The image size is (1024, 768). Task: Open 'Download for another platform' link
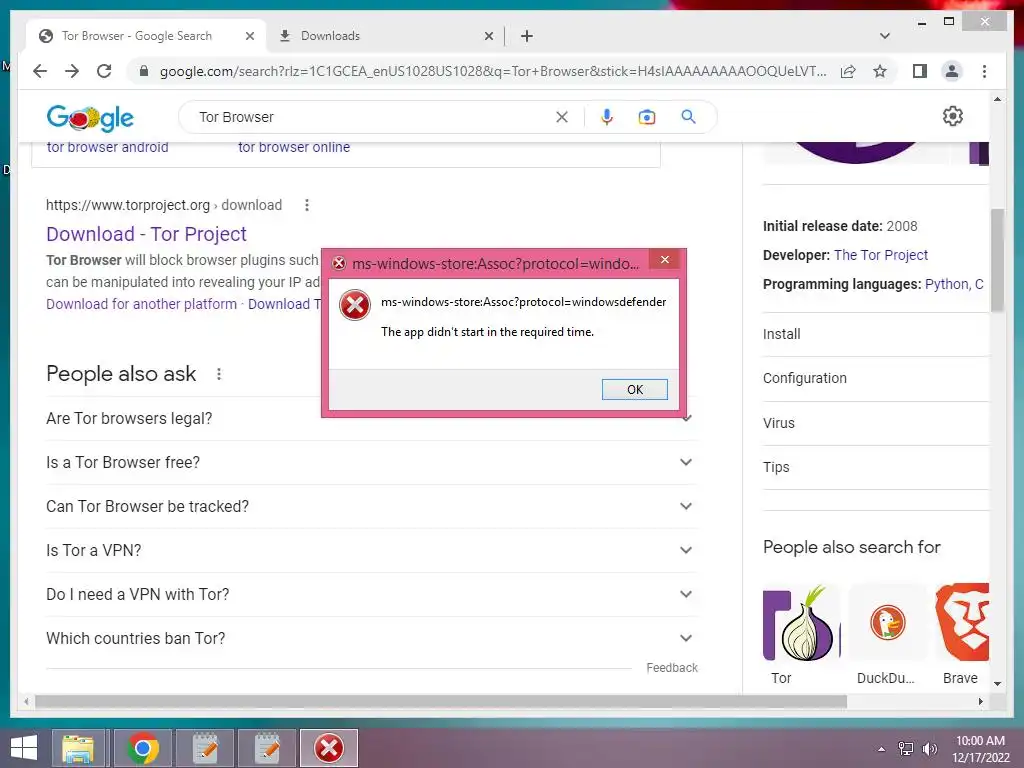pos(141,304)
